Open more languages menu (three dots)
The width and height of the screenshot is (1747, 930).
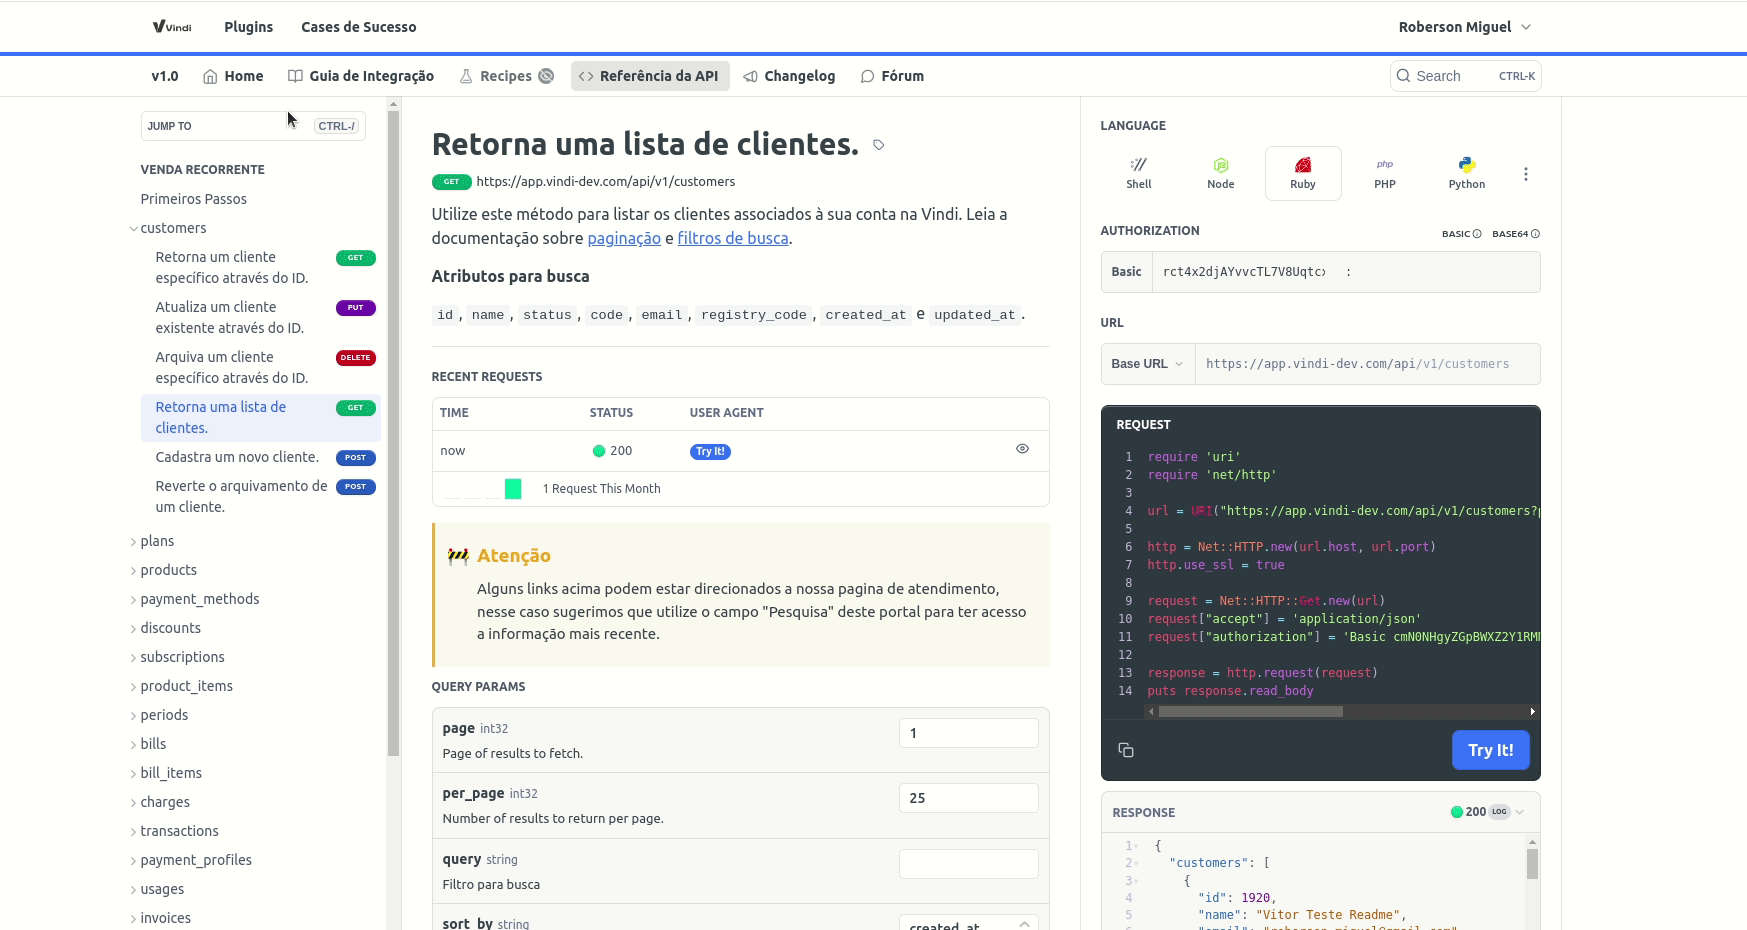tap(1526, 174)
